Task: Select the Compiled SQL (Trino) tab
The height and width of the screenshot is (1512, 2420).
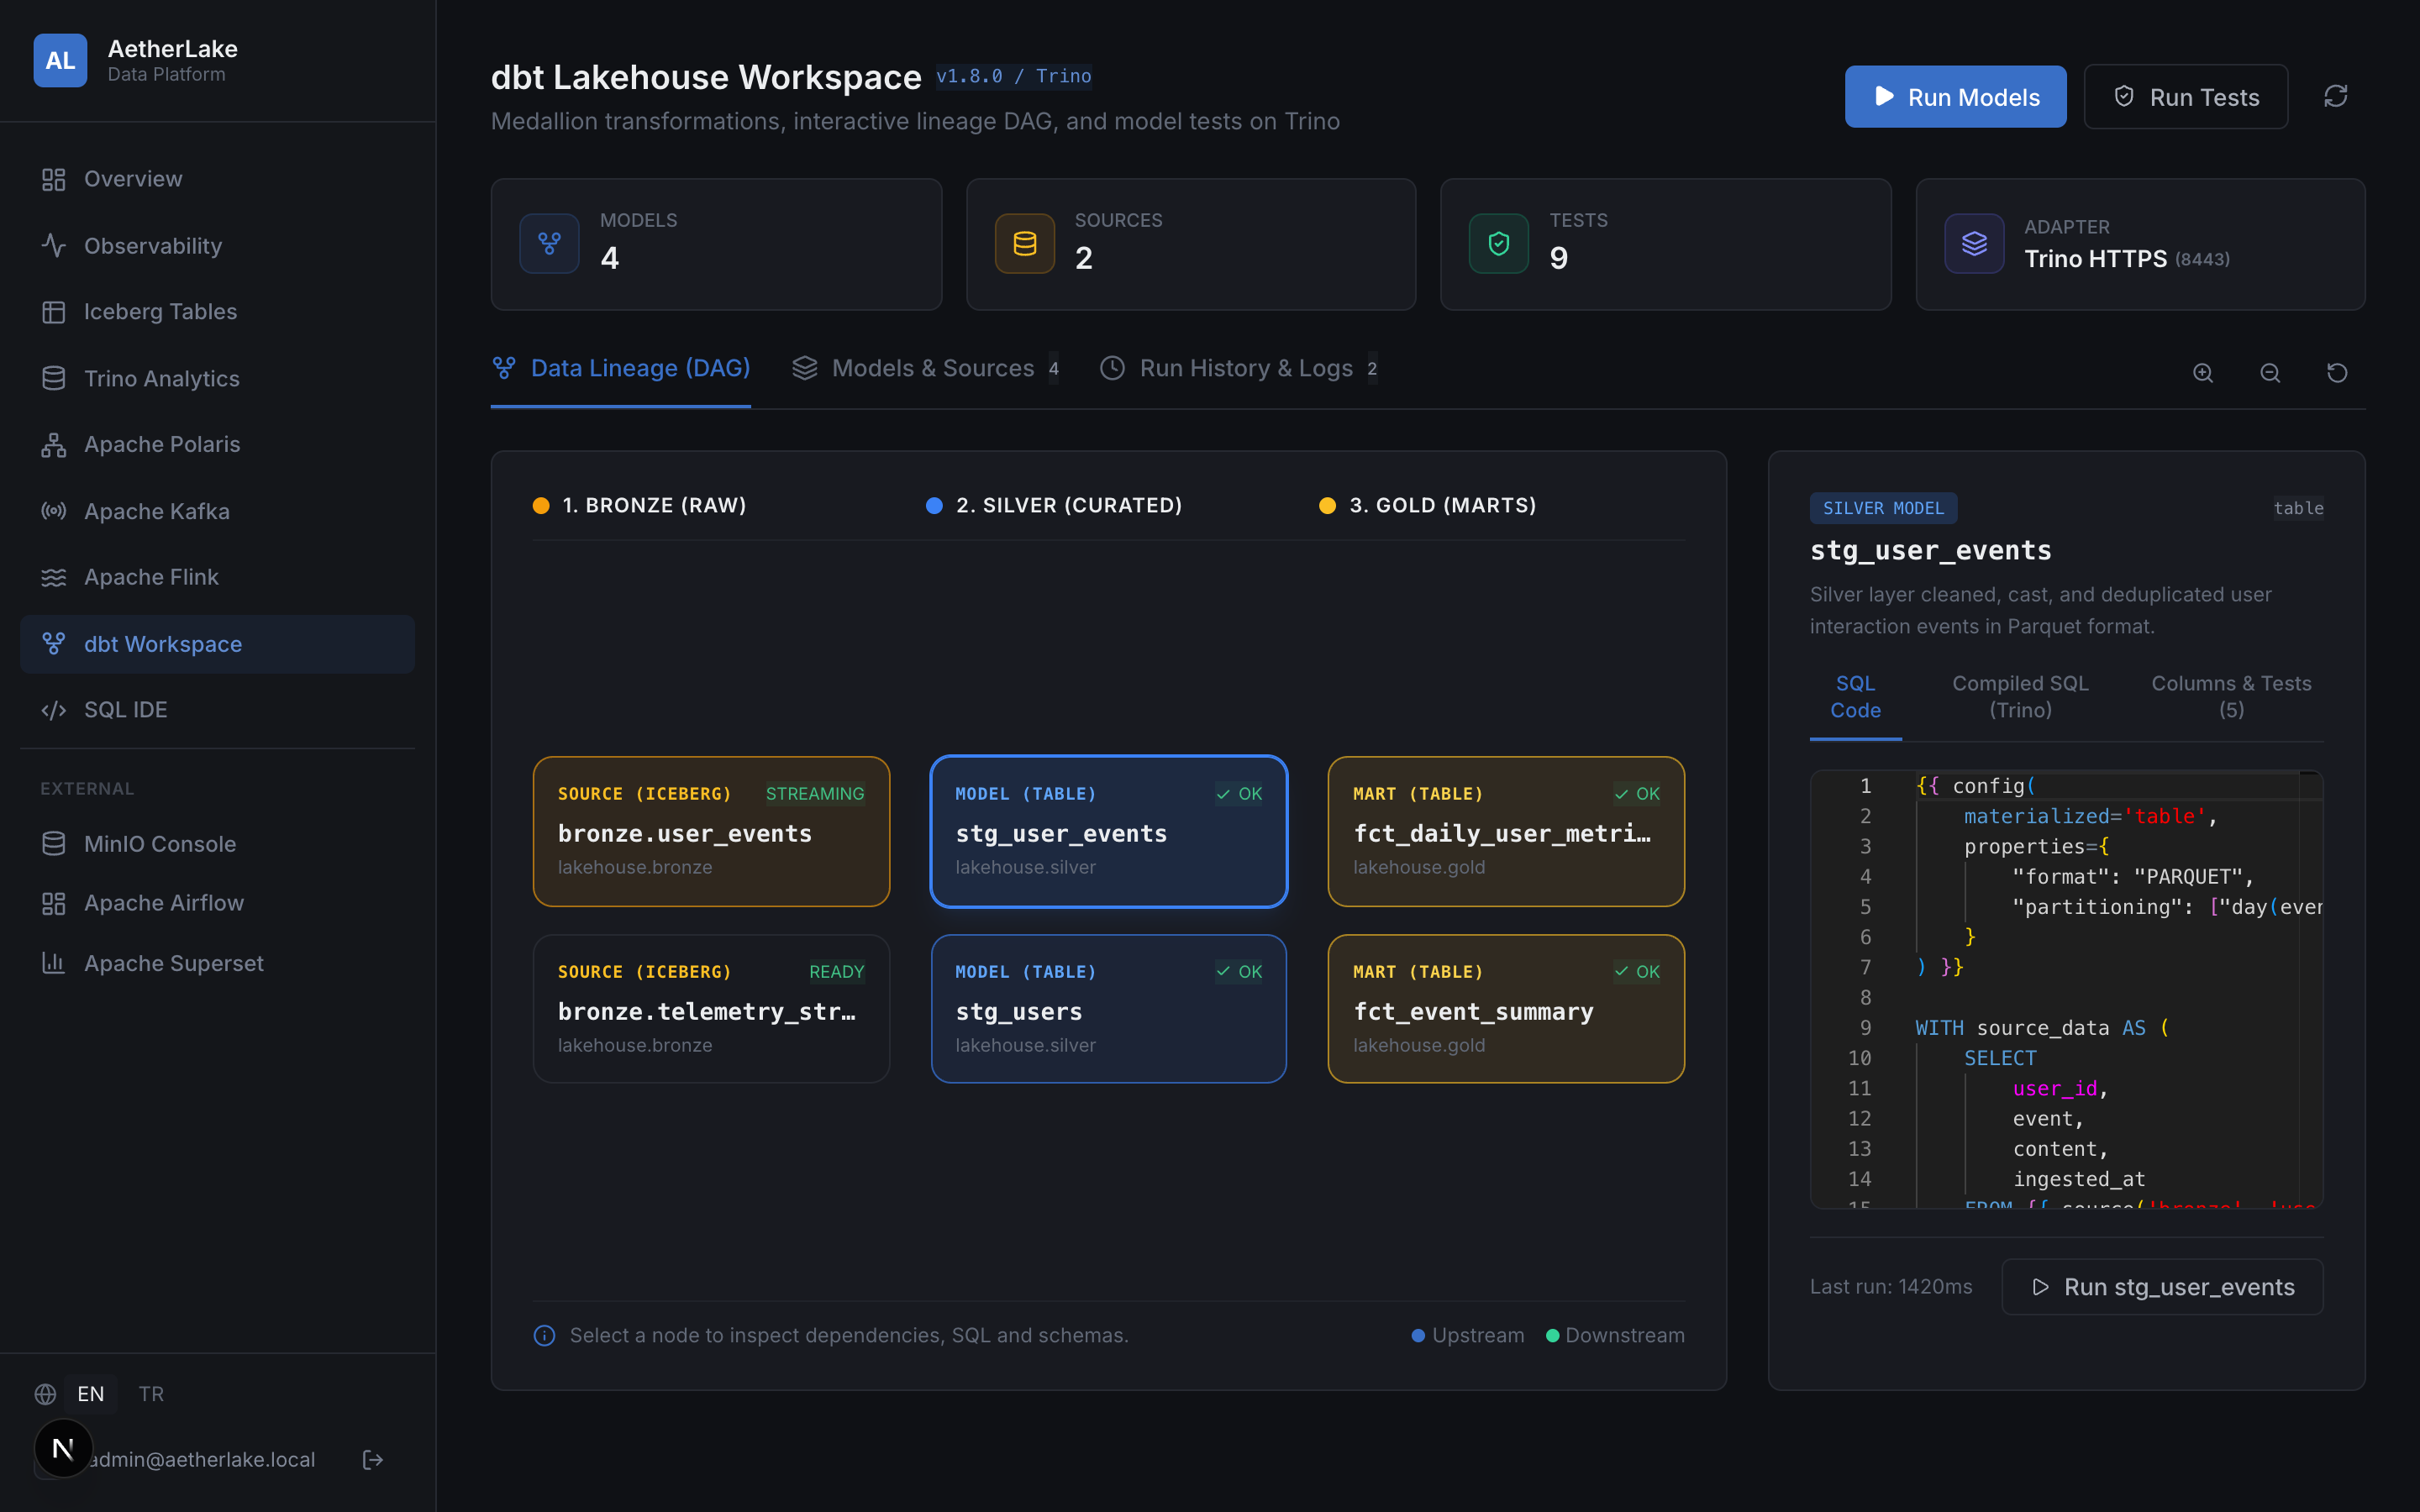Action: (2020, 697)
